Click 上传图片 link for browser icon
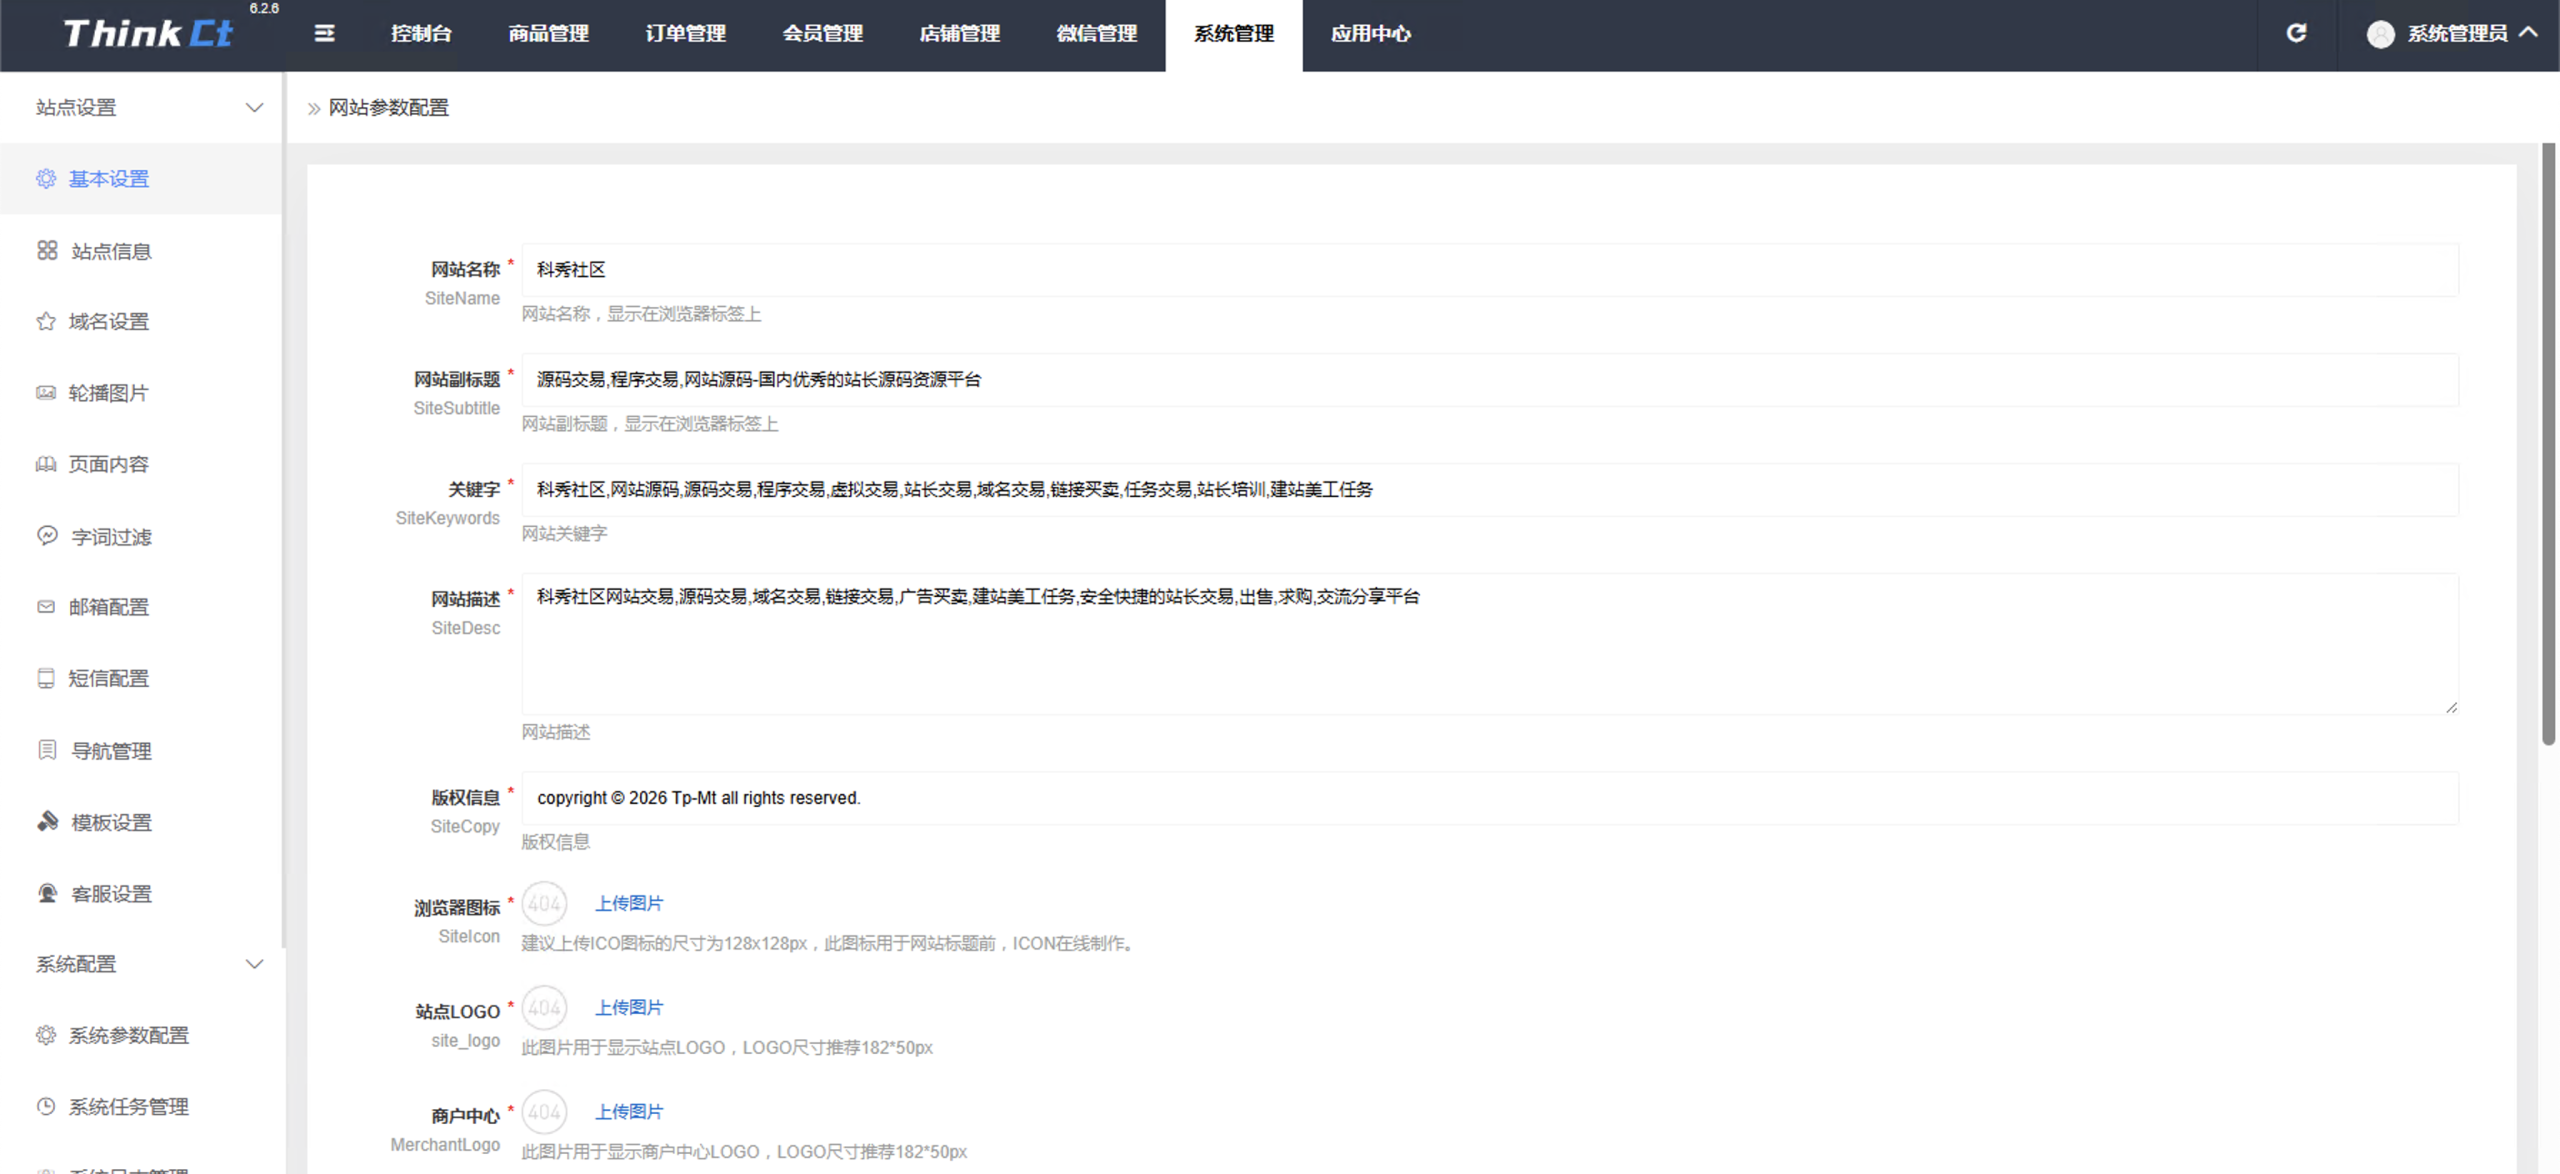Viewport: 2560px width, 1174px height. pos(629,903)
